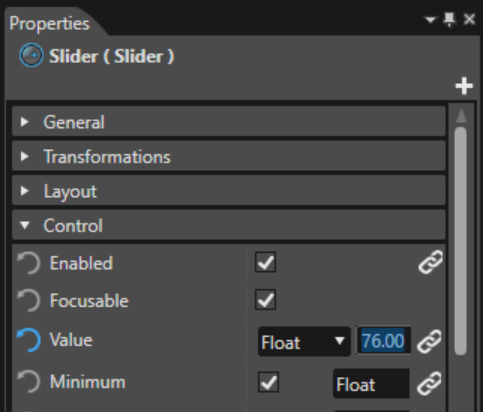The width and height of the screenshot is (483, 412).
Task: Reset the Minimum property to default
Action: pos(29,382)
